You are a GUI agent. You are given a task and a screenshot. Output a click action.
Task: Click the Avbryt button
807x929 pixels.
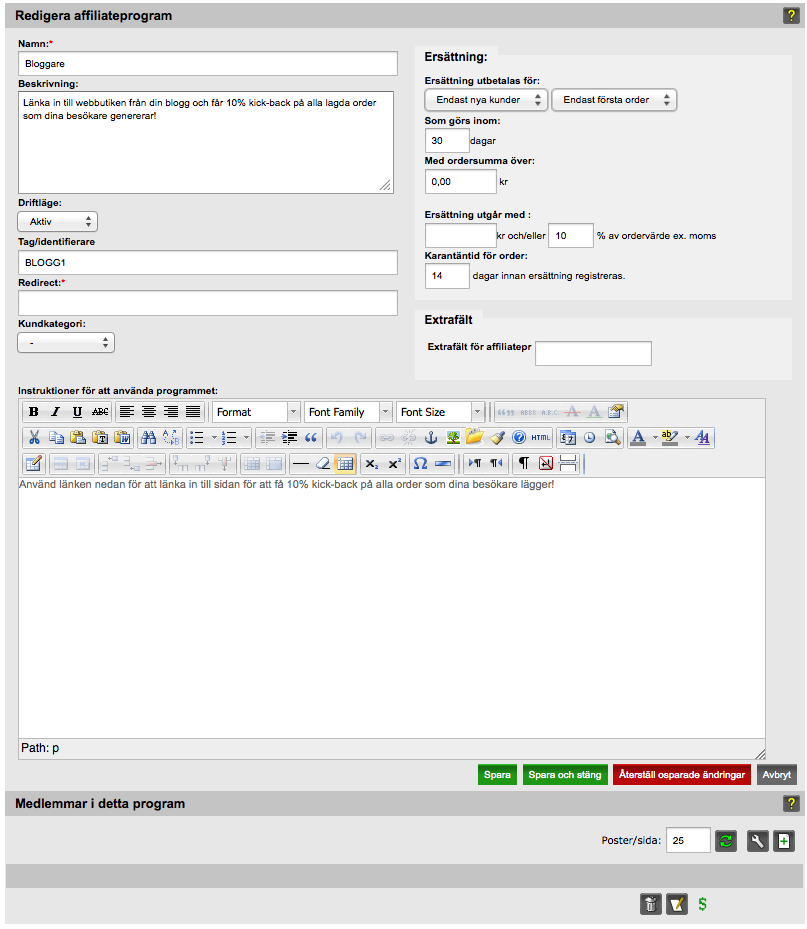[777, 774]
